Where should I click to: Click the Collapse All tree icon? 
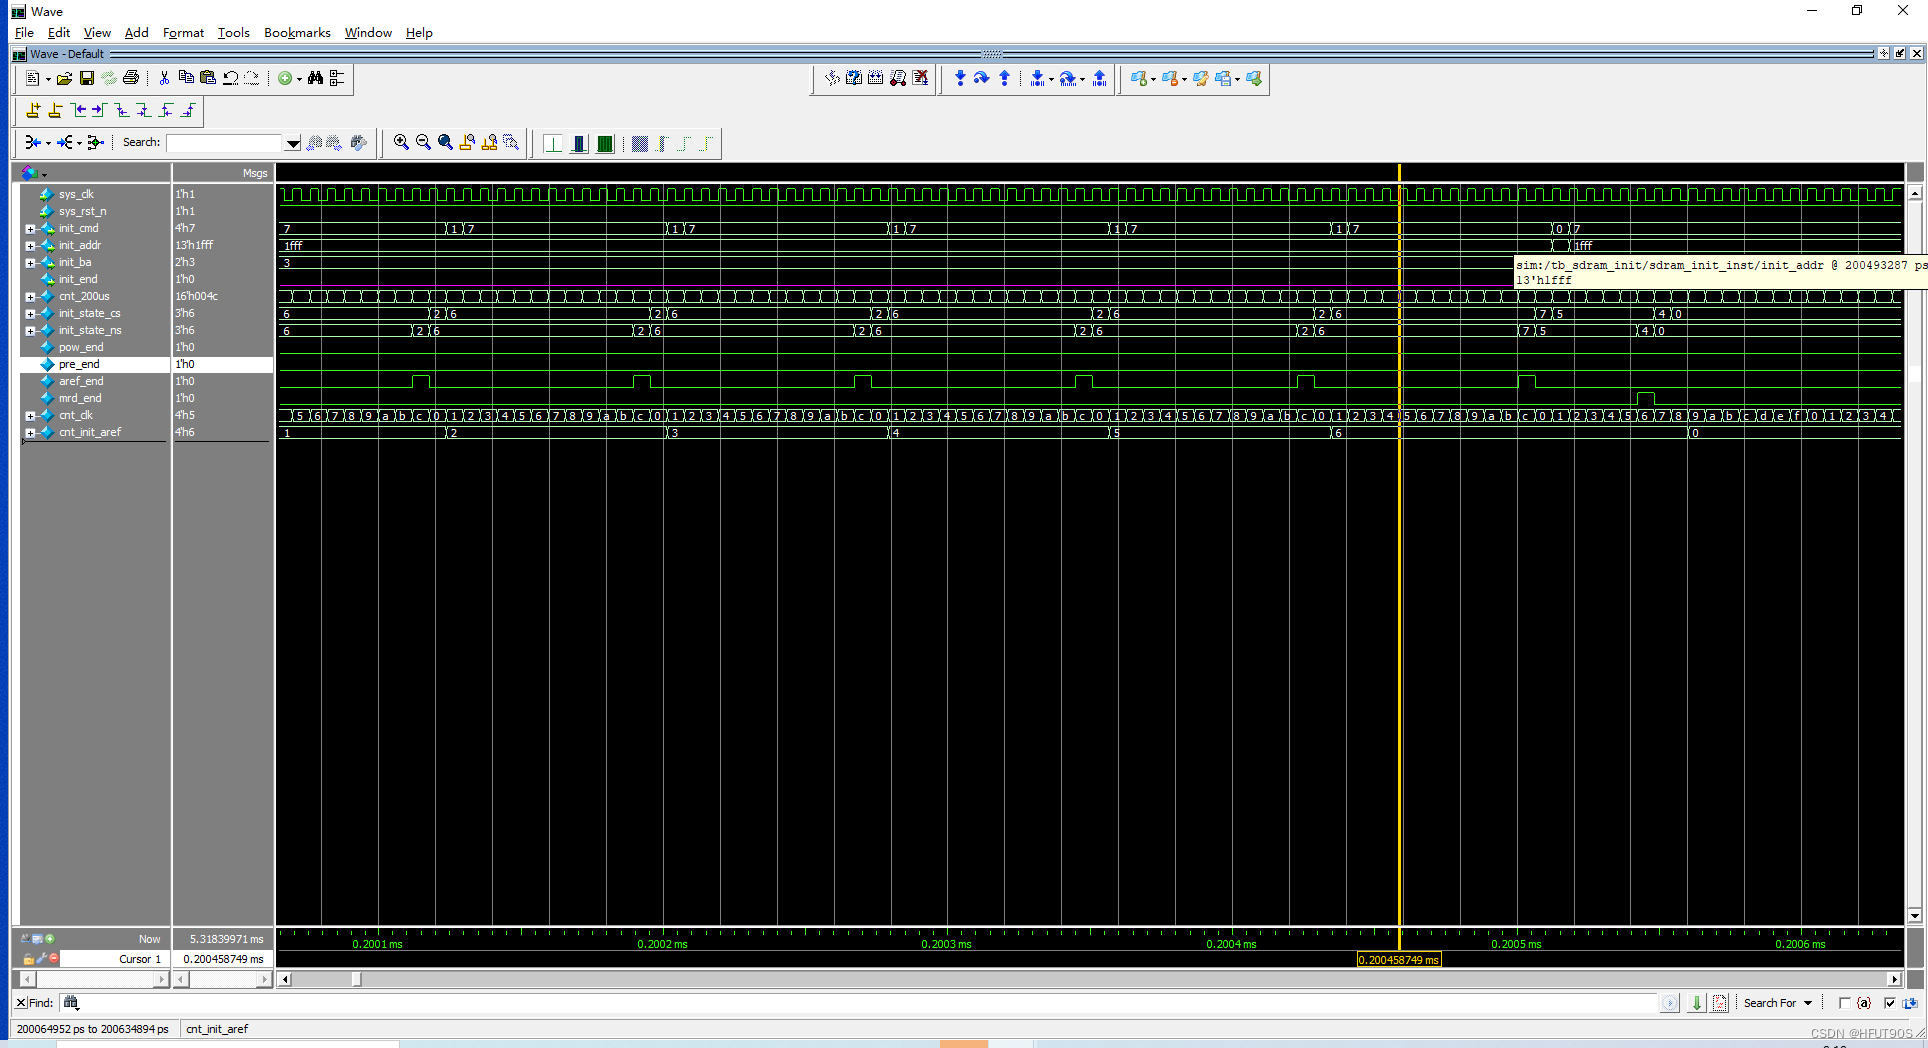tap(338, 78)
